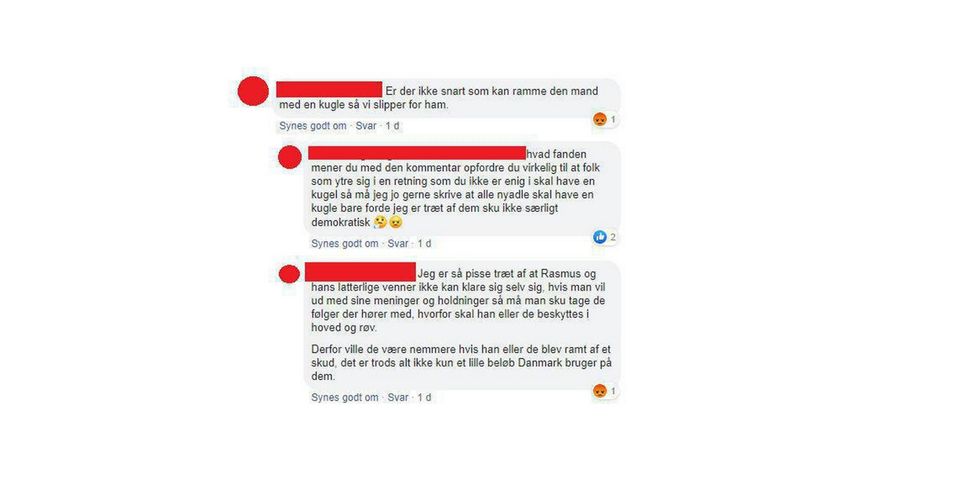
Task: Click the angry-face emoji after 'demokratisk'
Action: pos(395,222)
